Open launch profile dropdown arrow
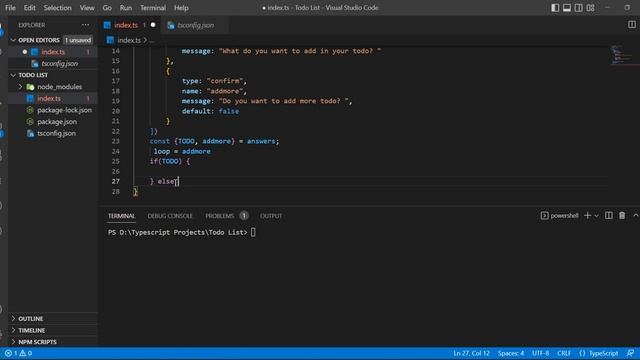The width and height of the screenshot is (640, 360). point(596,216)
